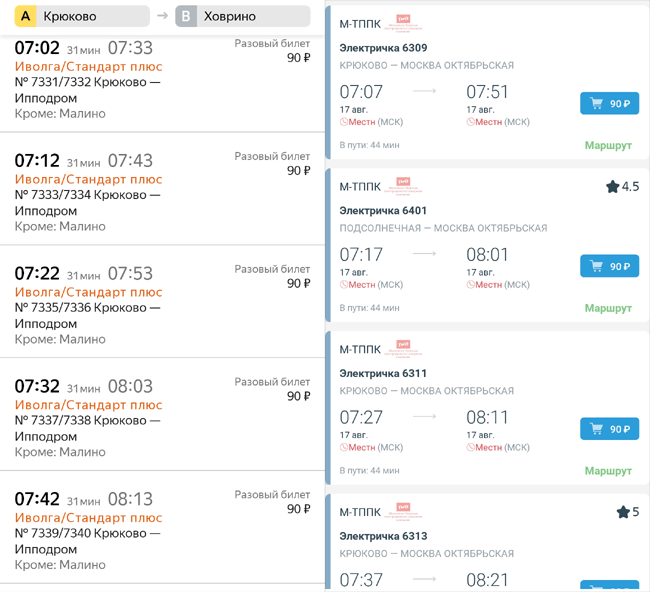Click the carrier logo on Электричка 6309 card
This screenshot has width=650, height=592.
click(403, 22)
